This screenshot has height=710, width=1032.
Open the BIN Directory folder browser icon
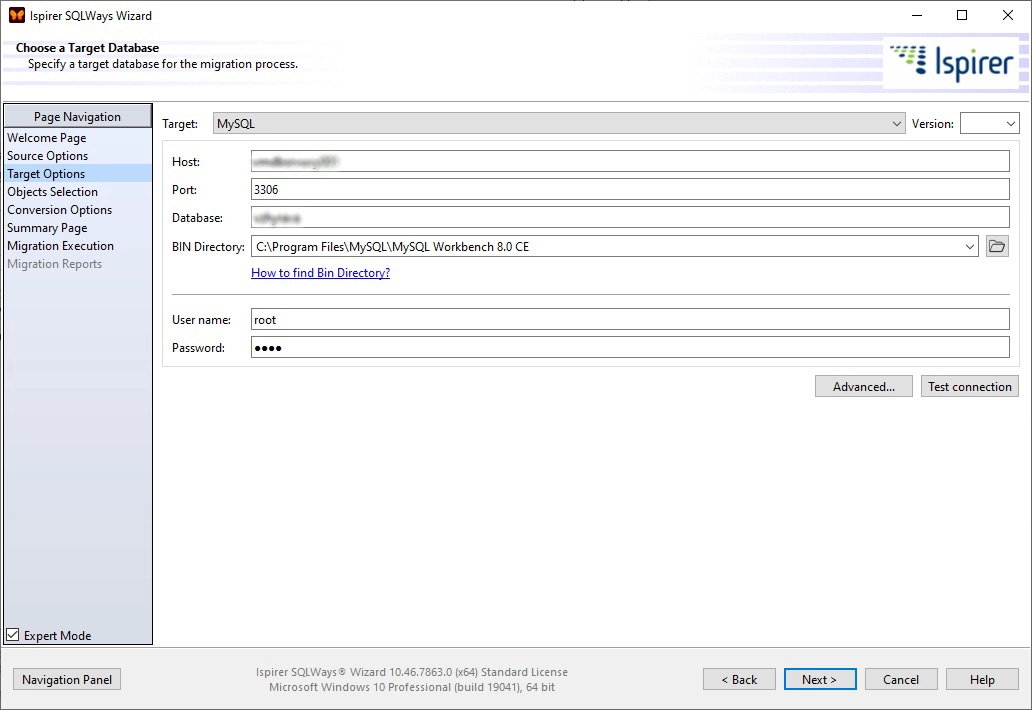tap(996, 246)
